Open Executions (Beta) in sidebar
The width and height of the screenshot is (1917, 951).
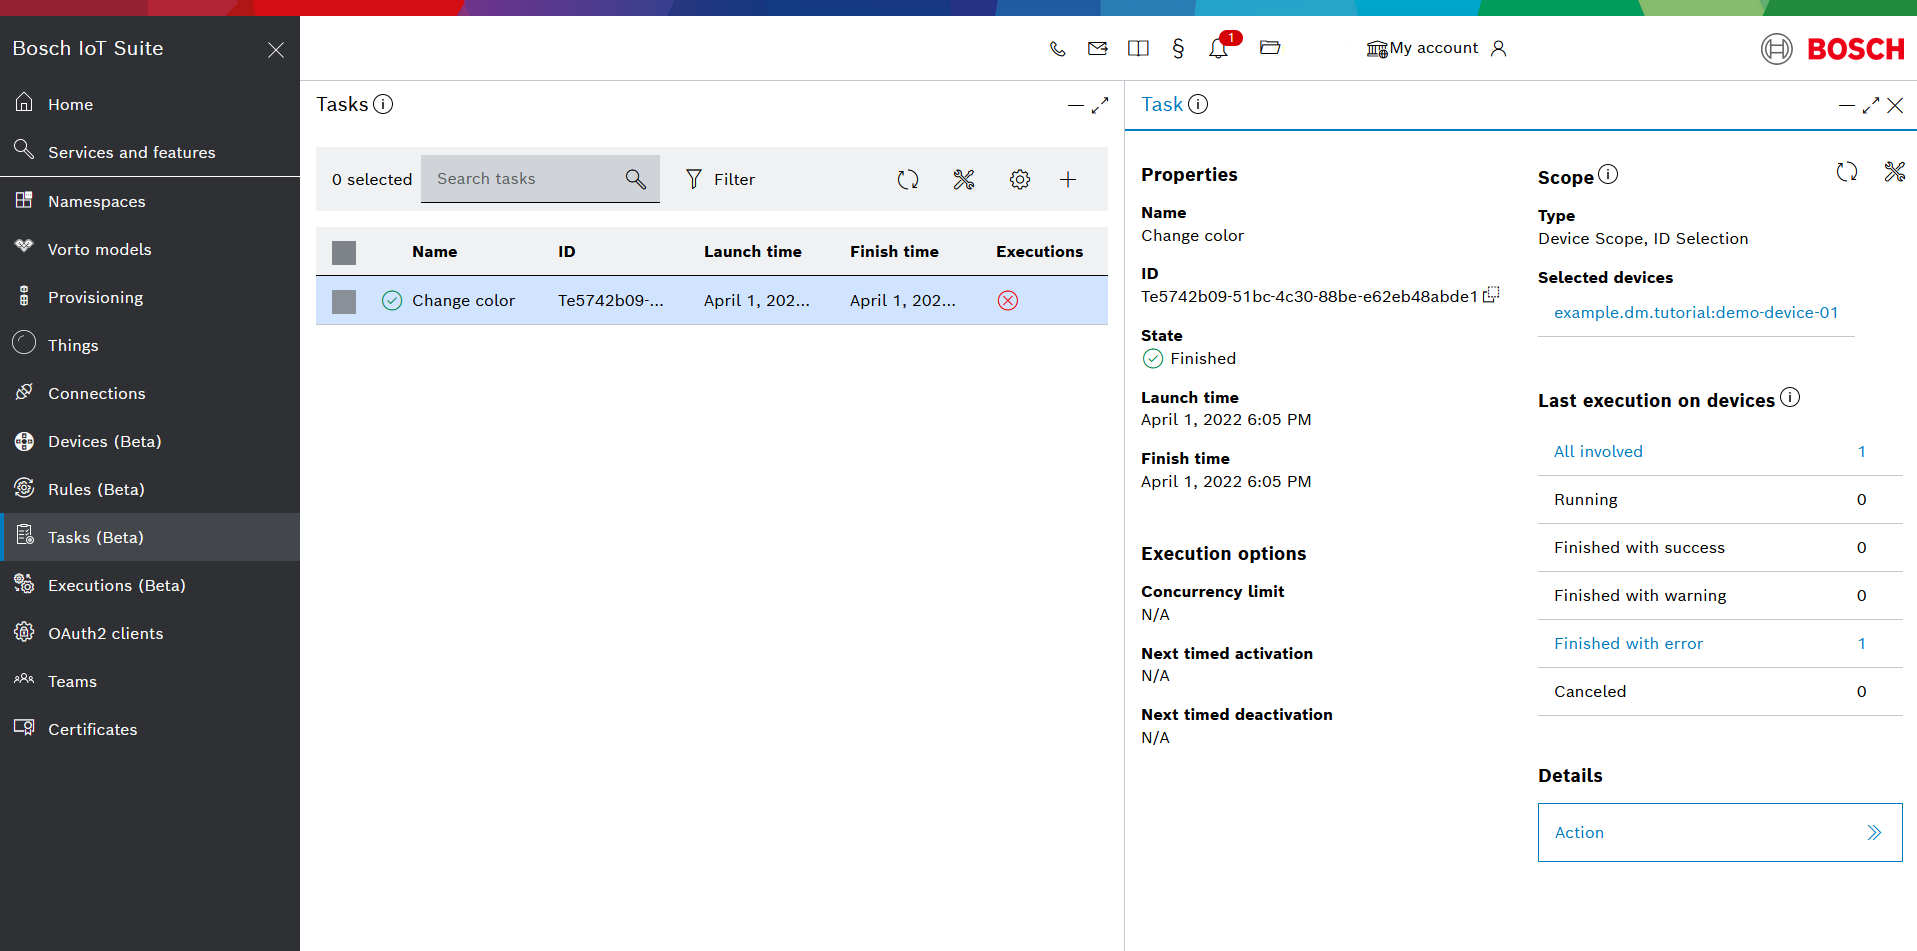(x=150, y=585)
